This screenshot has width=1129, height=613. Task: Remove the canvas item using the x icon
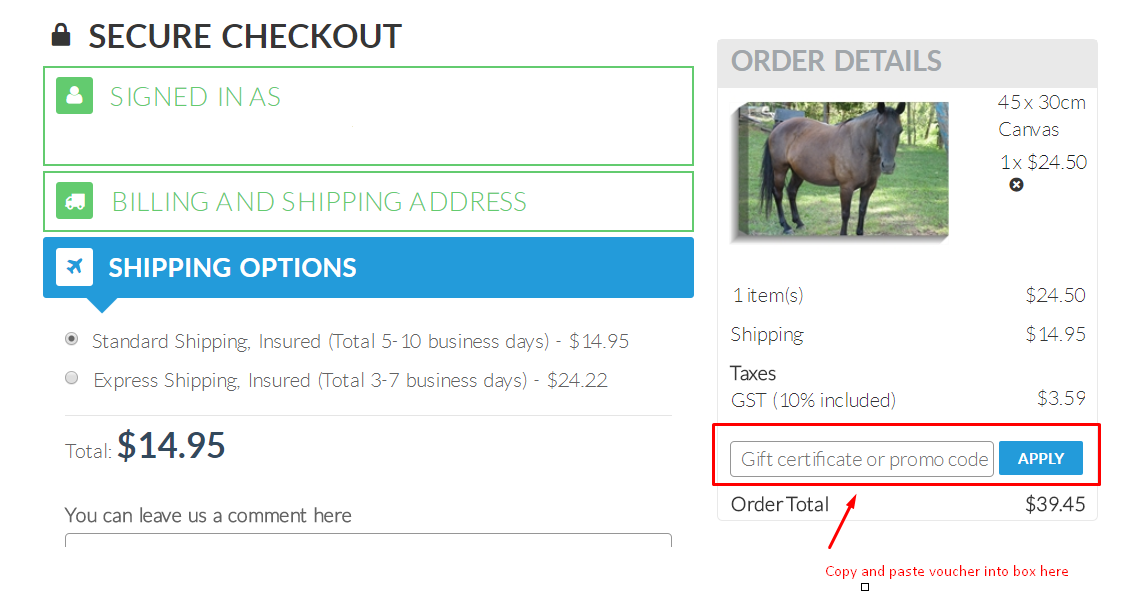coord(1016,185)
